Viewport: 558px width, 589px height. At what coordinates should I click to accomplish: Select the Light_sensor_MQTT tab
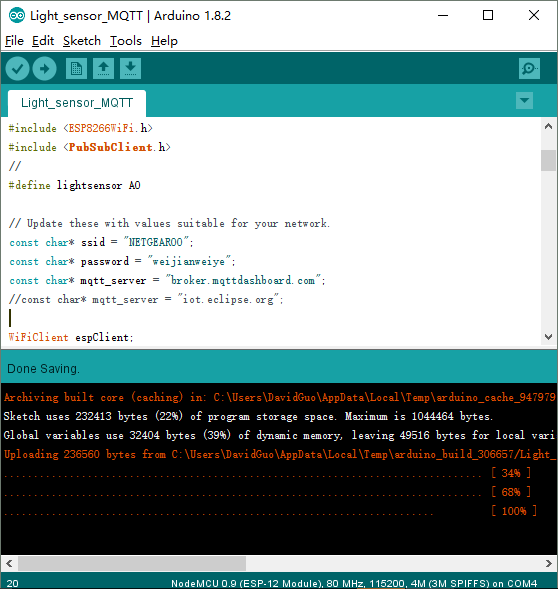click(x=77, y=103)
